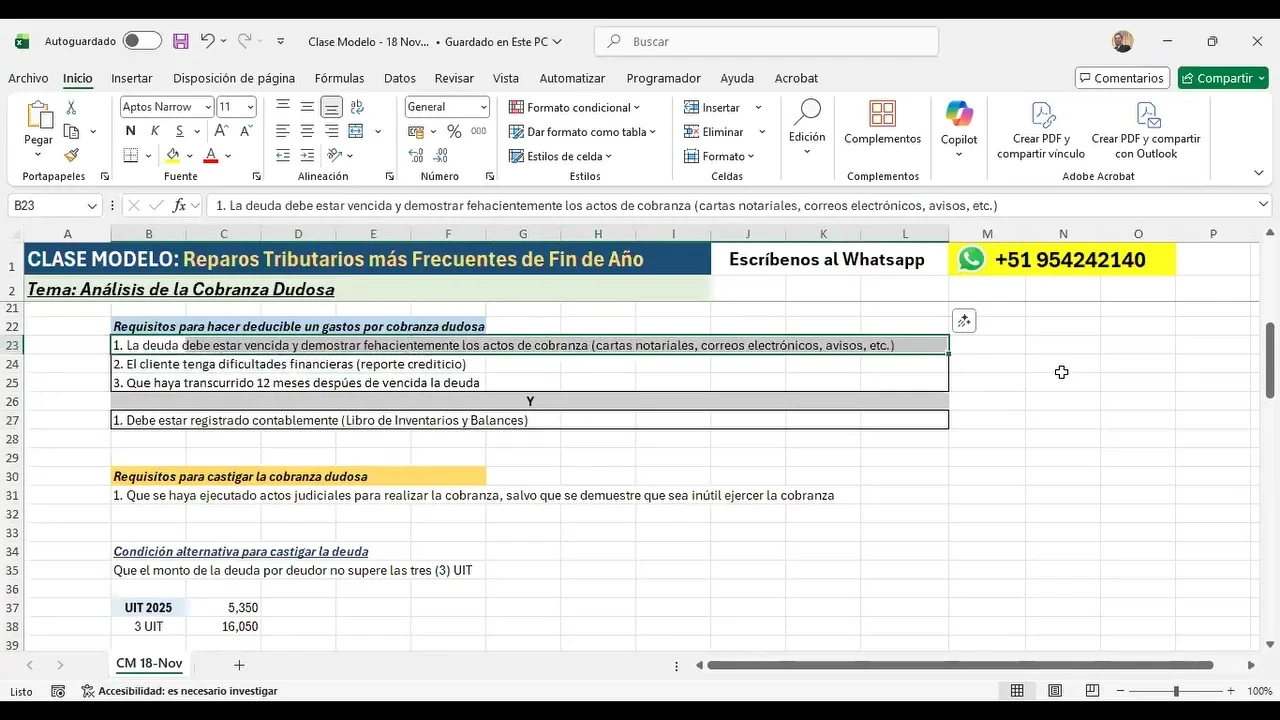Image resolution: width=1280 pixels, height=720 pixels.
Task: Click the Insert function fx icon
Action: [180, 205]
